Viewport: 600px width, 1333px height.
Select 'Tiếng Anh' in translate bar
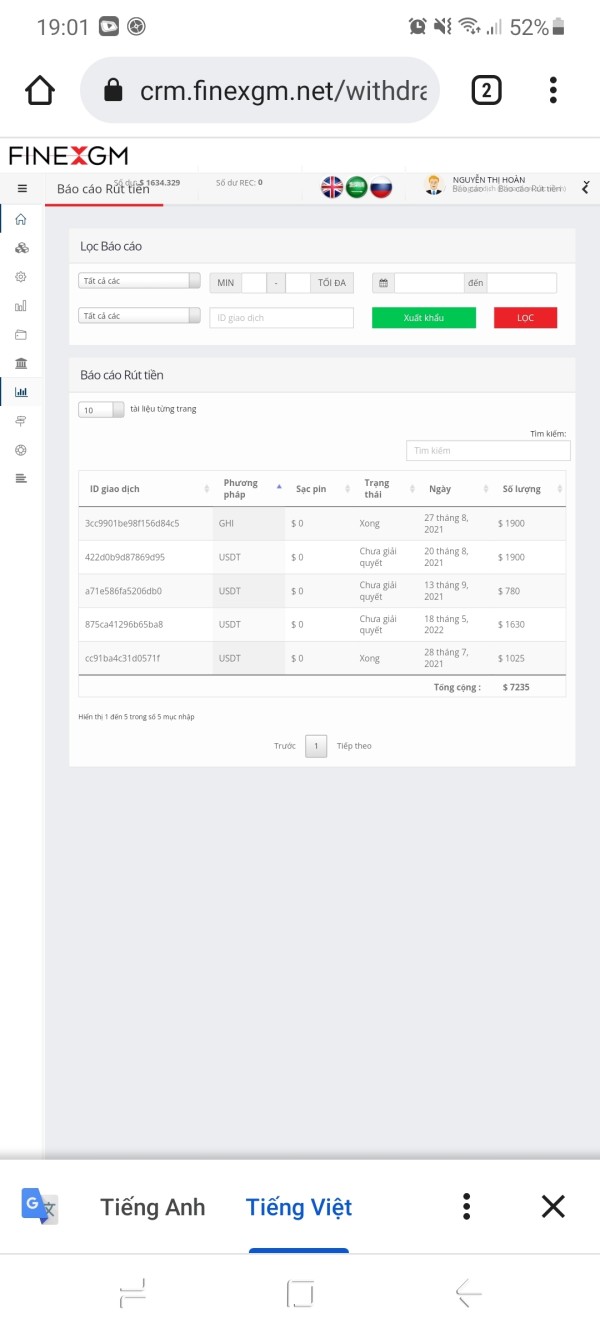[152, 1207]
